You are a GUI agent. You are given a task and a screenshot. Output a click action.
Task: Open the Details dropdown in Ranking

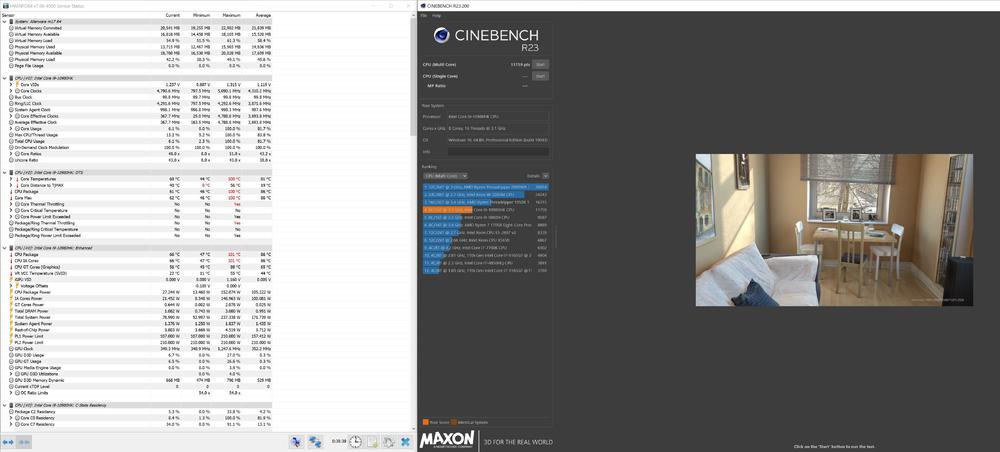[x=547, y=175]
